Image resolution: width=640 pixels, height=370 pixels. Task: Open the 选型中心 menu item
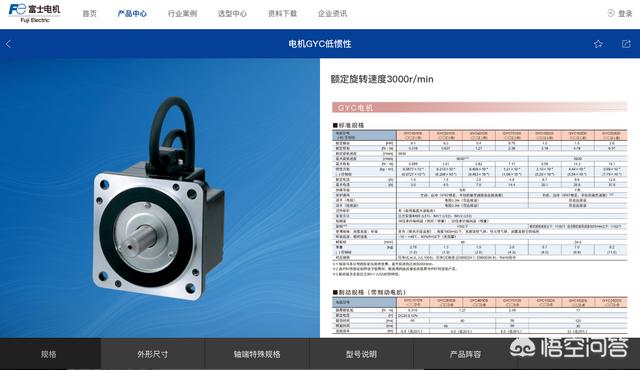point(232,13)
